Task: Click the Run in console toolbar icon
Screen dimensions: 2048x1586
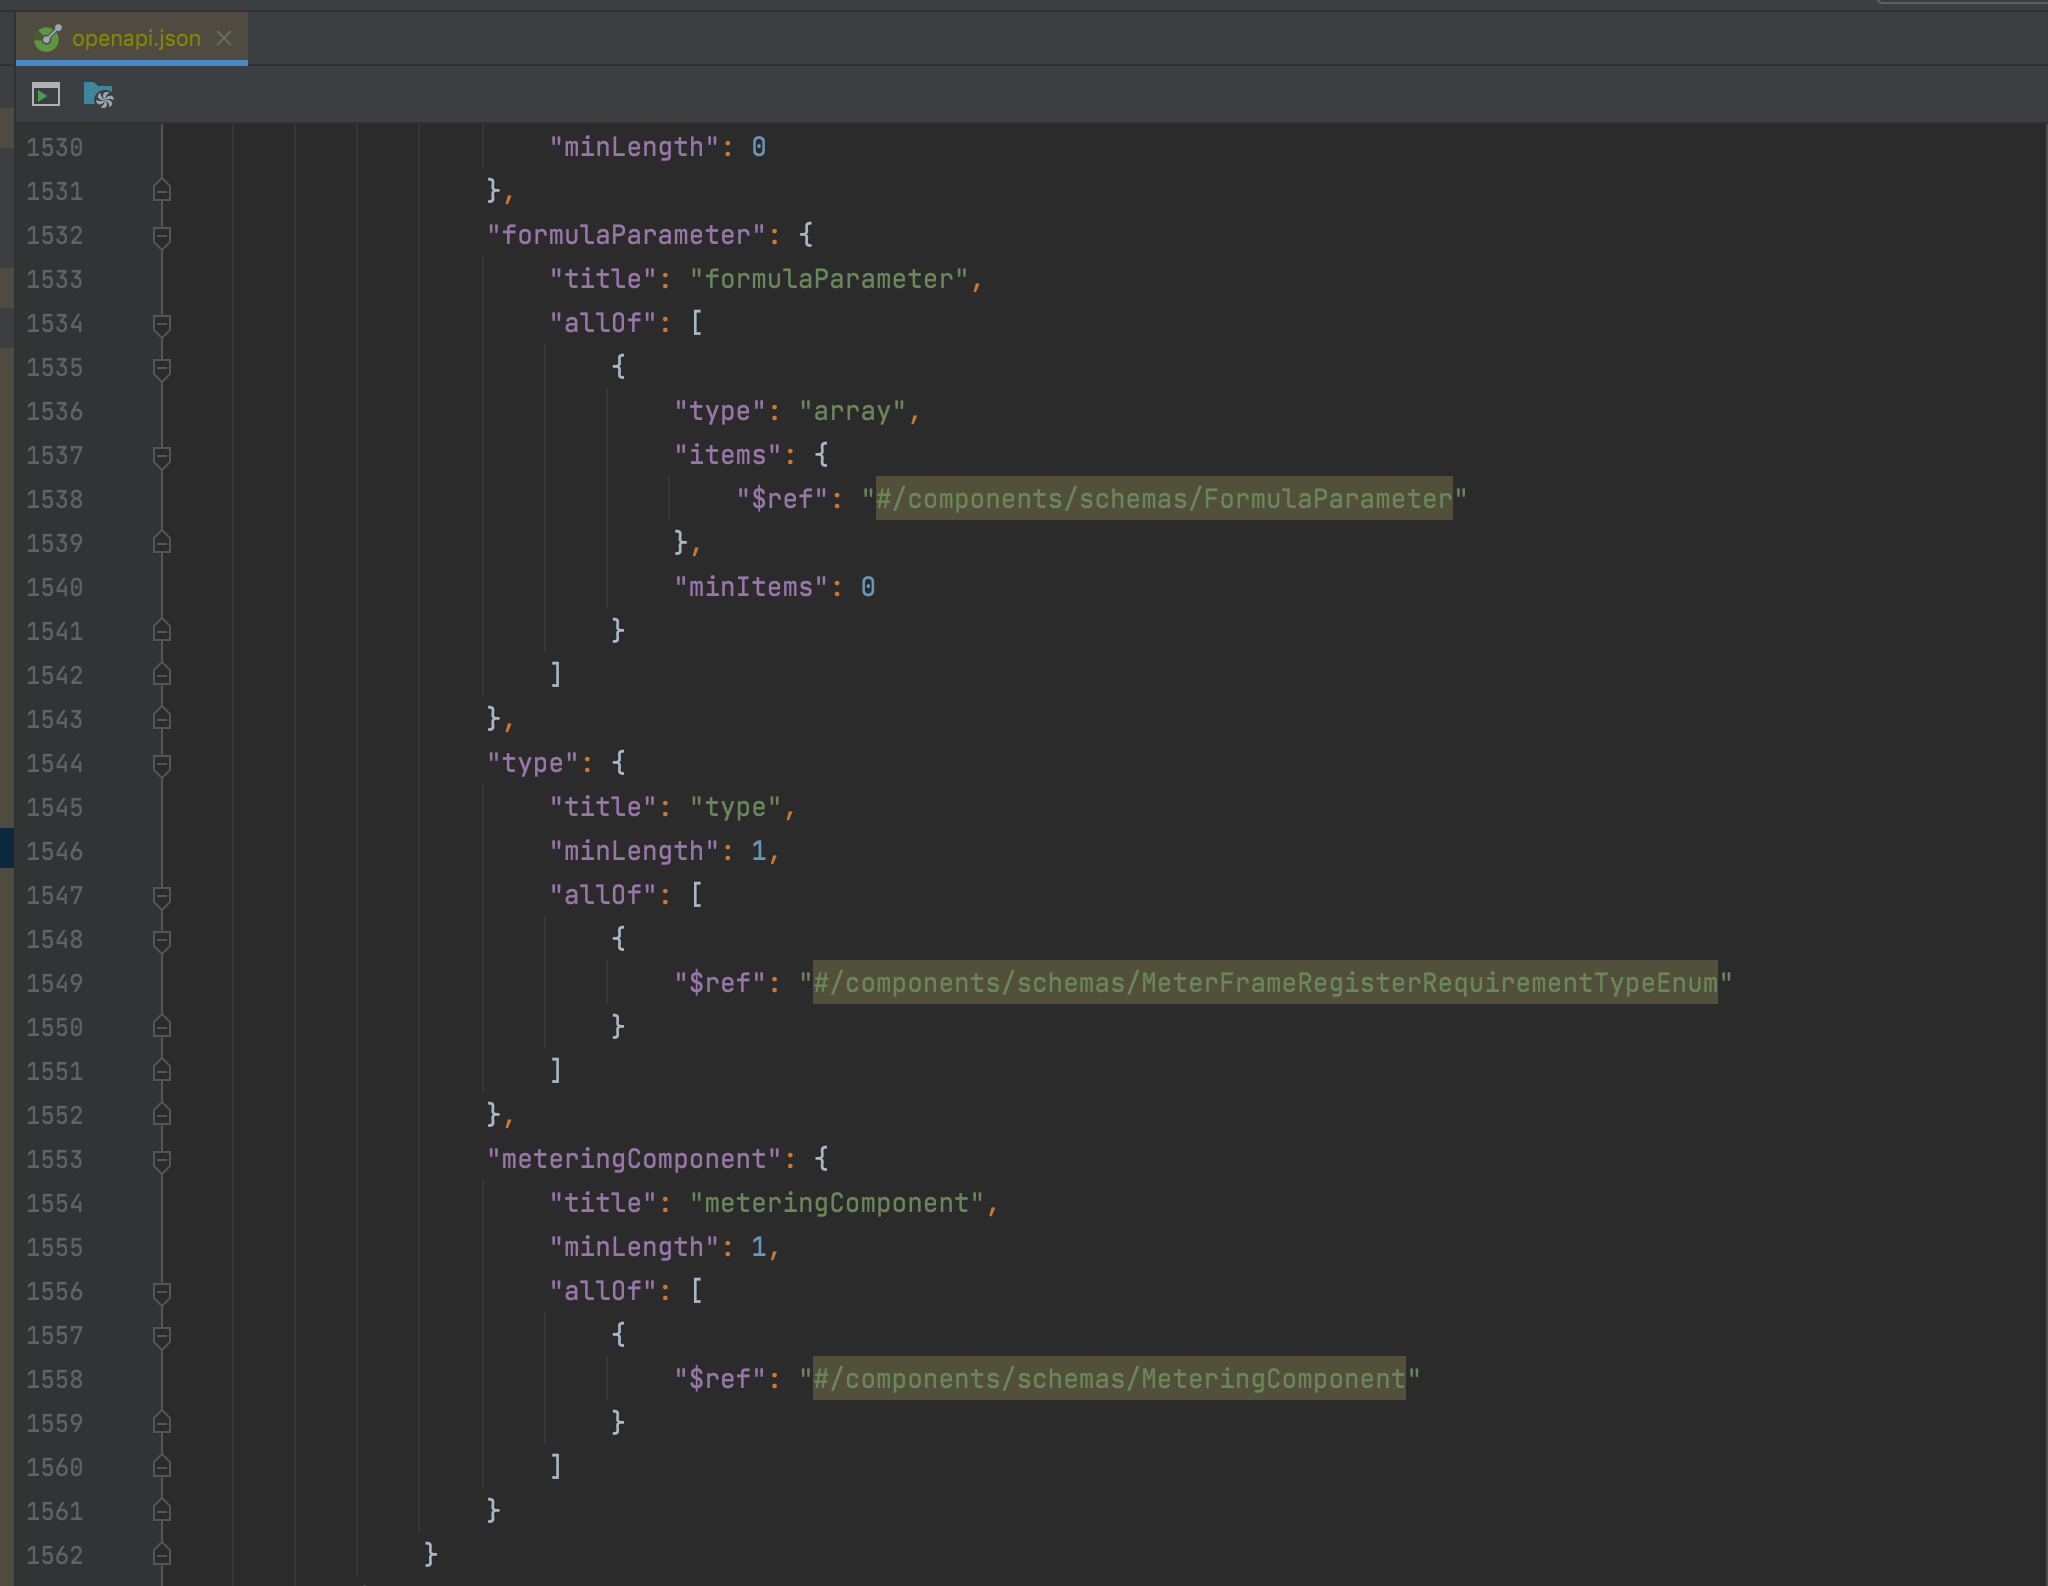Action: (45, 96)
